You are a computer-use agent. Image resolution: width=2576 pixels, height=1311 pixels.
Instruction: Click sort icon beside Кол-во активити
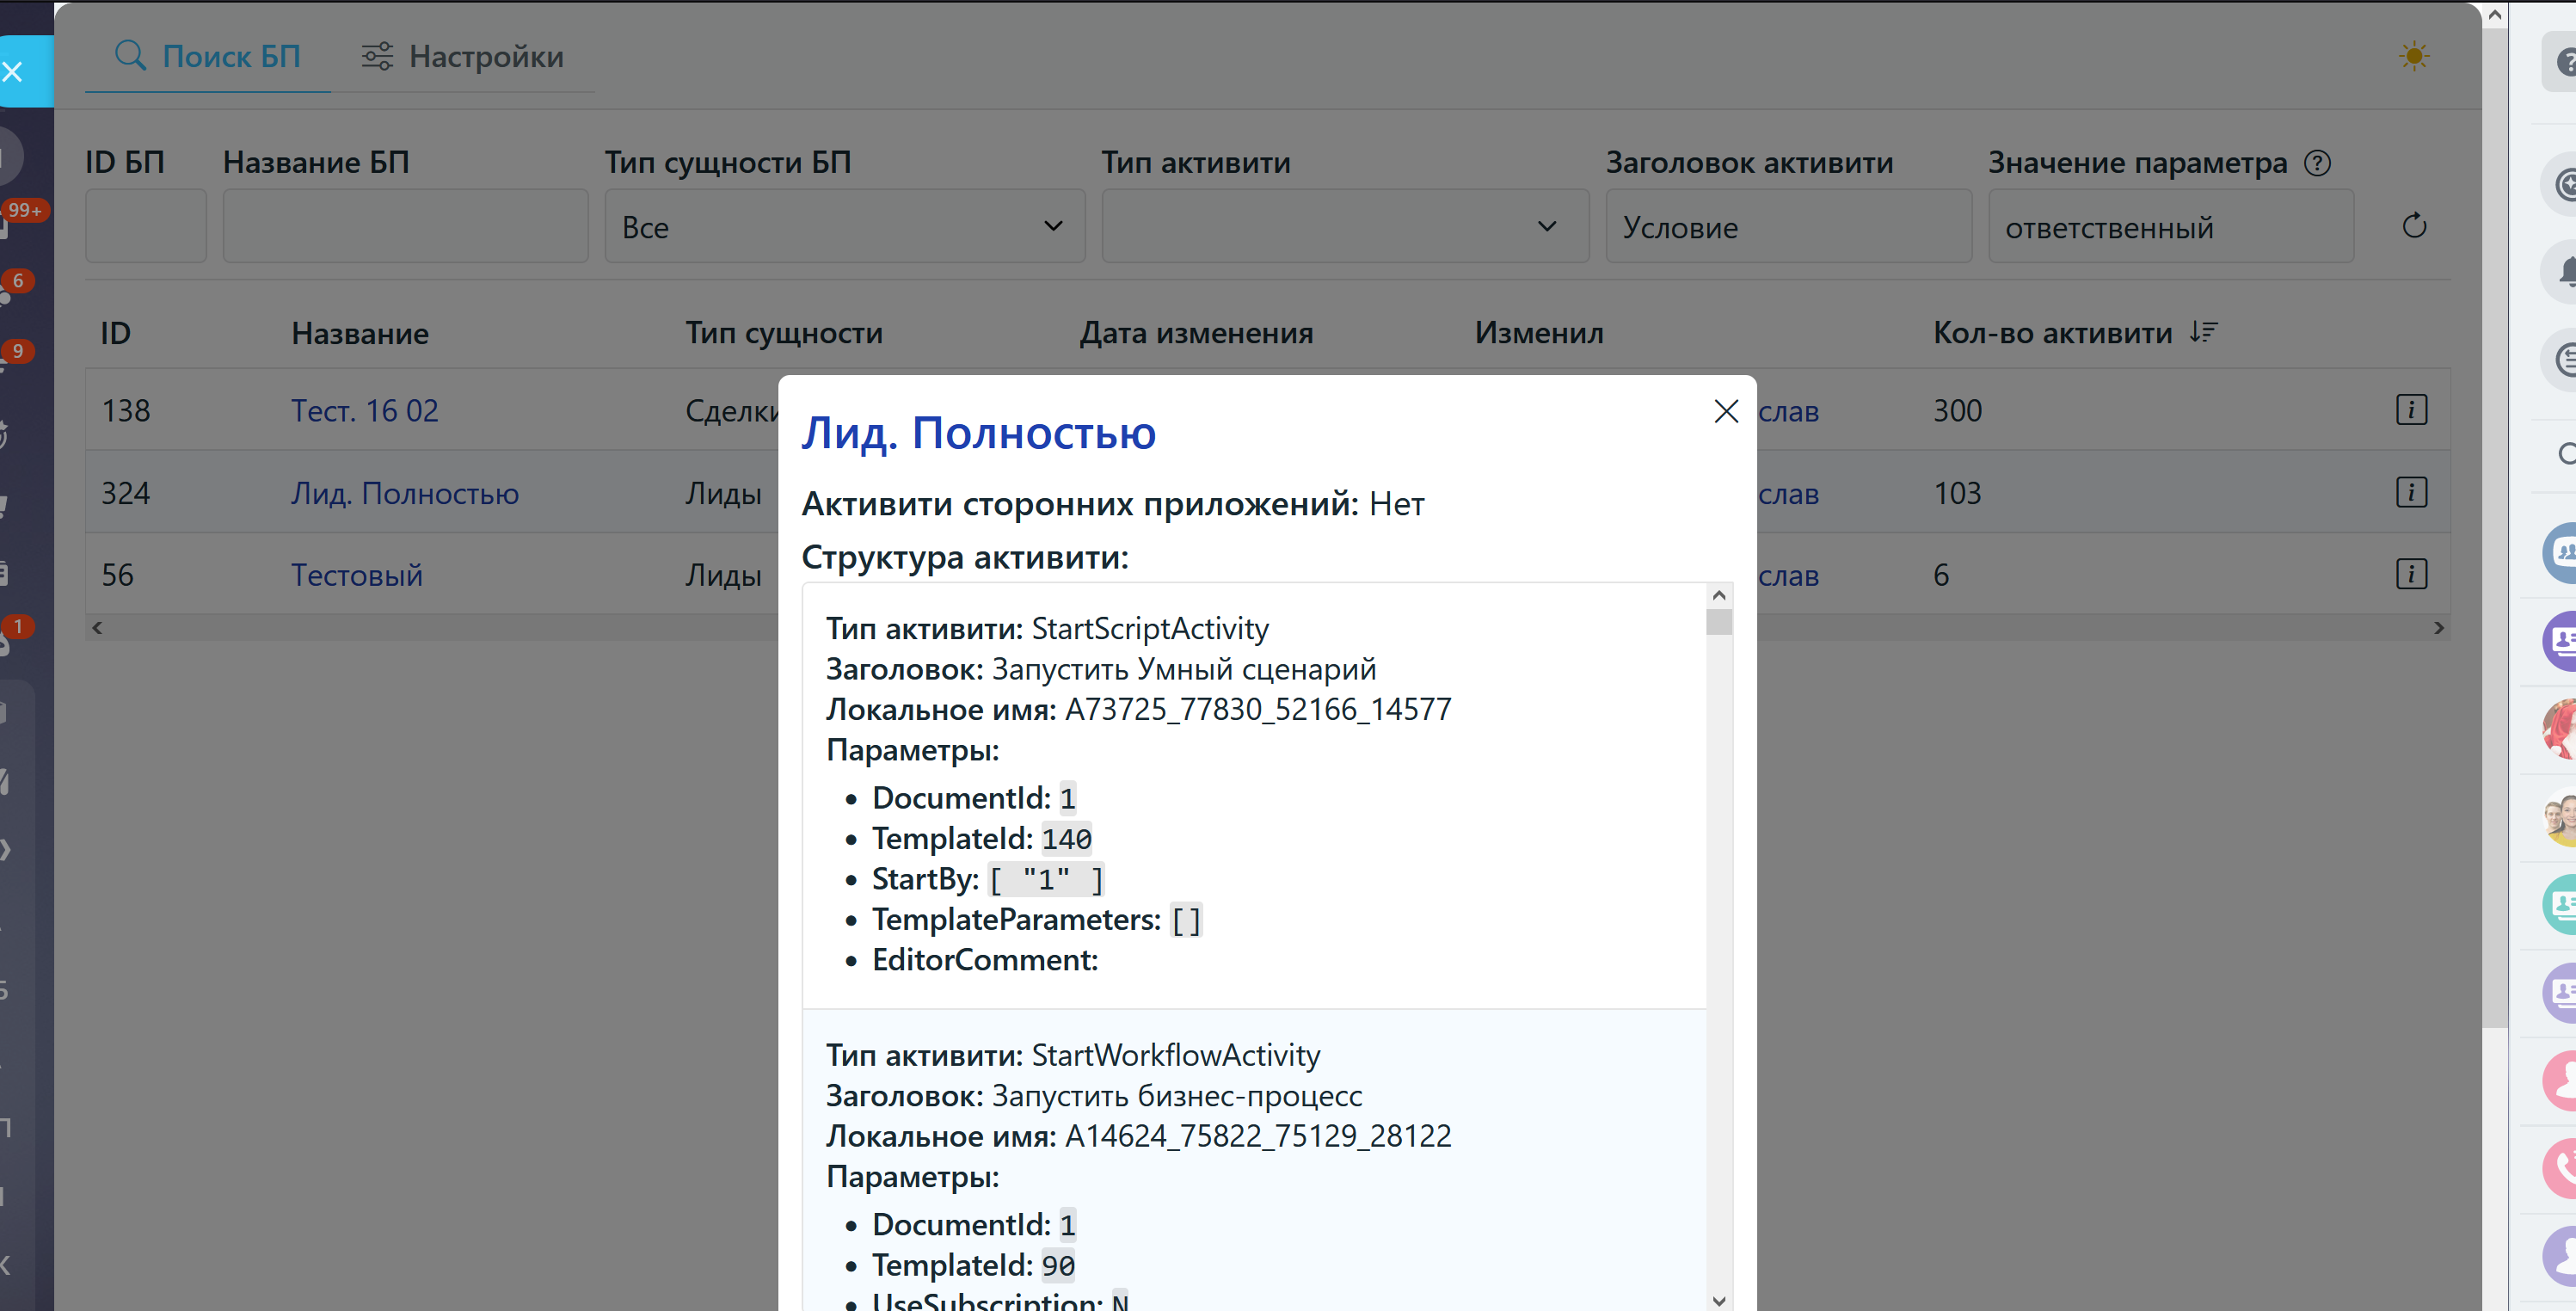click(x=2203, y=332)
